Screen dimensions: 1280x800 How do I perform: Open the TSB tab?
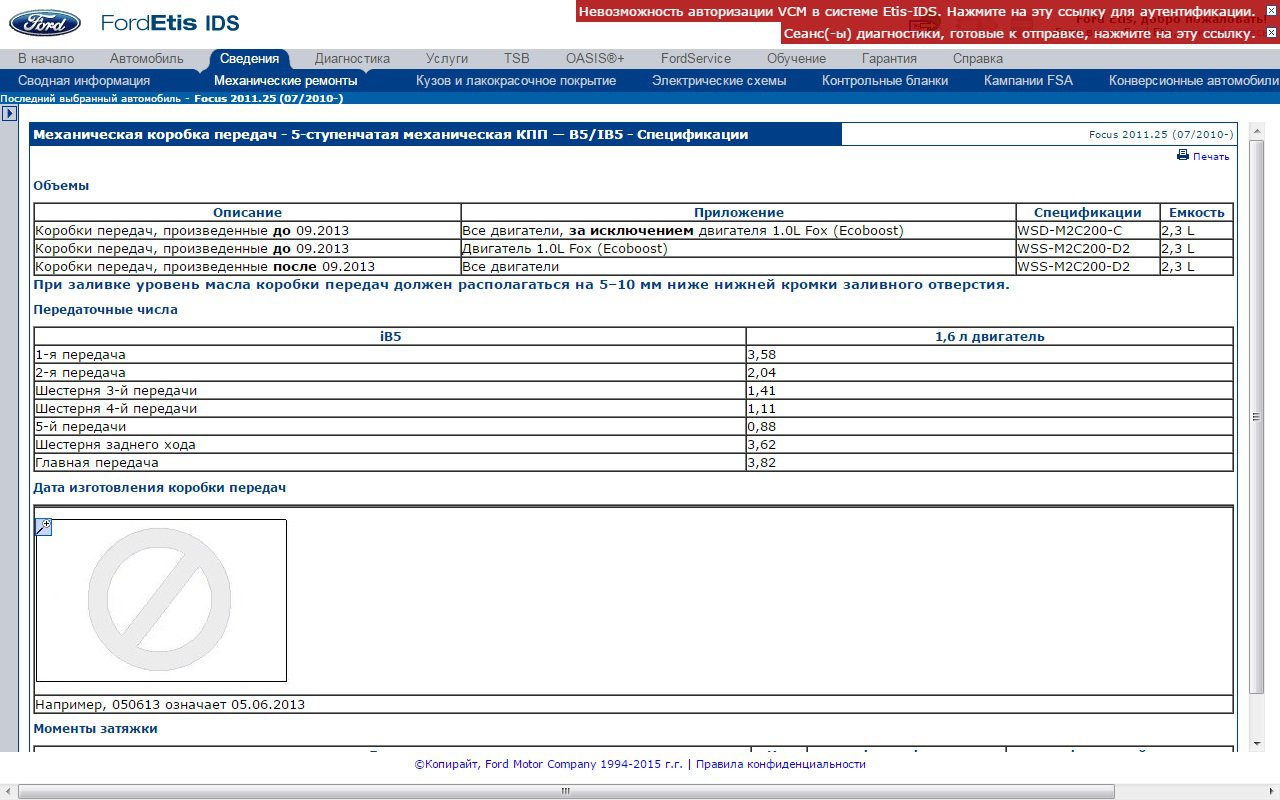(x=517, y=59)
